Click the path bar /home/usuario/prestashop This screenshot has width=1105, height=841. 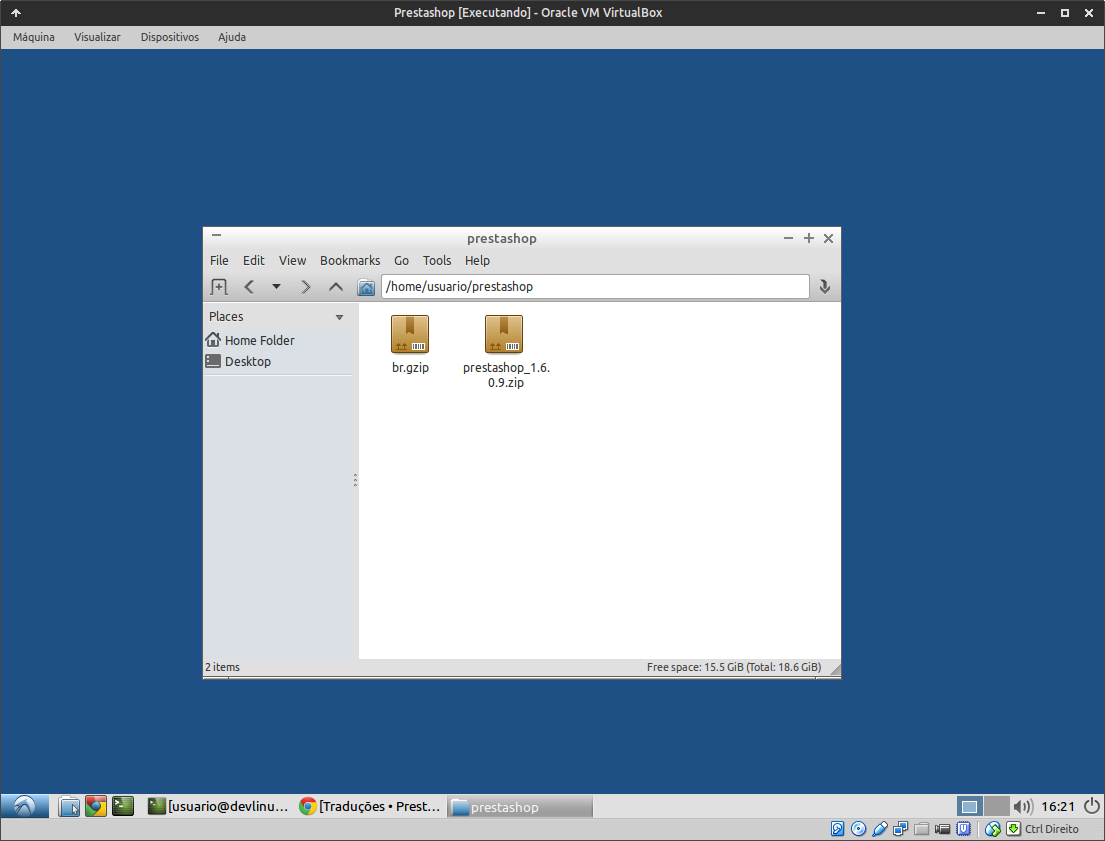pyautogui.click(x=595, y=286)
